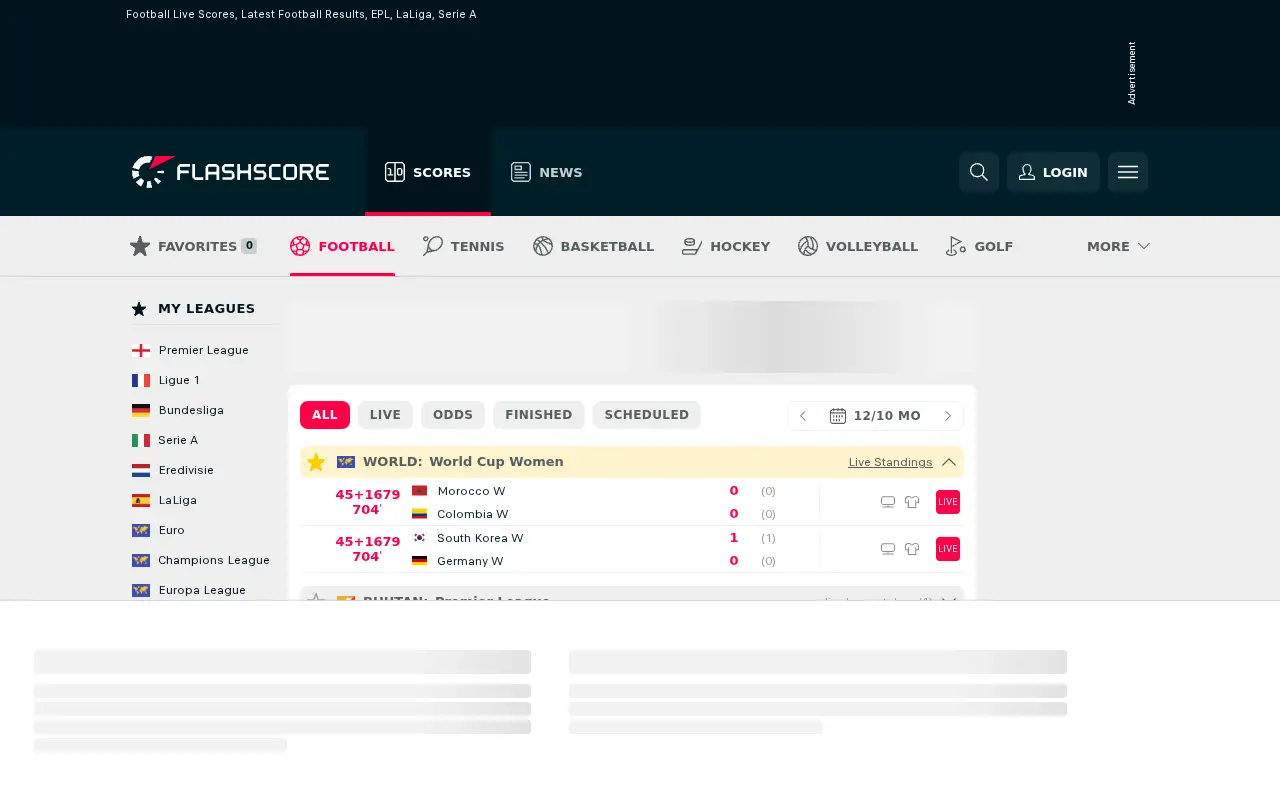
Task: Click the header text about Football Live Scores
Action: (x=301, y=14)
